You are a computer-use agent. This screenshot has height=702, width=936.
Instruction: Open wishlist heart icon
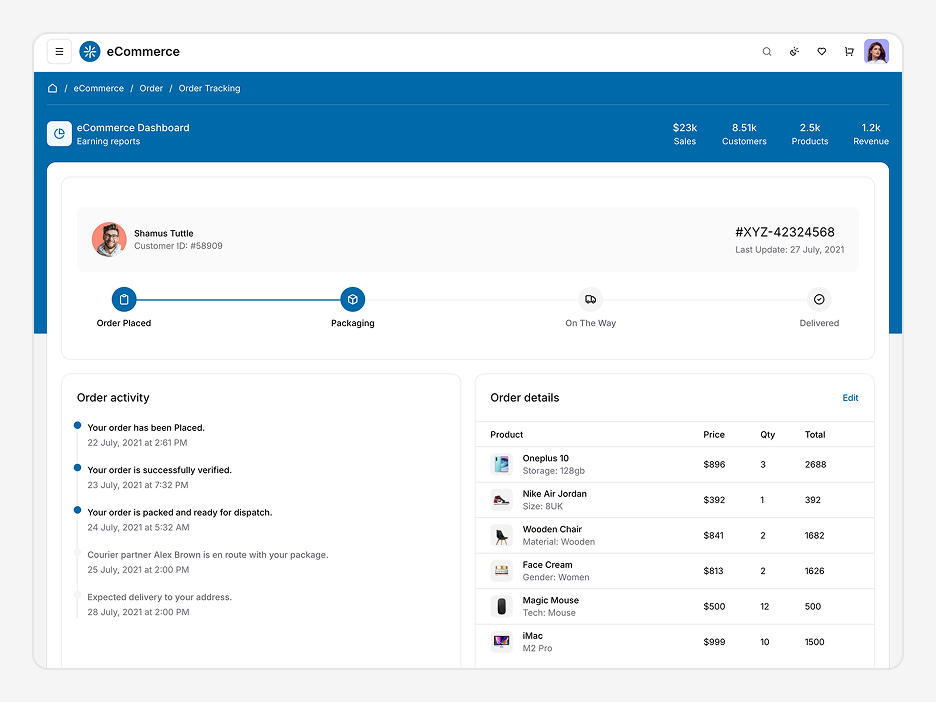pos(821,52)
